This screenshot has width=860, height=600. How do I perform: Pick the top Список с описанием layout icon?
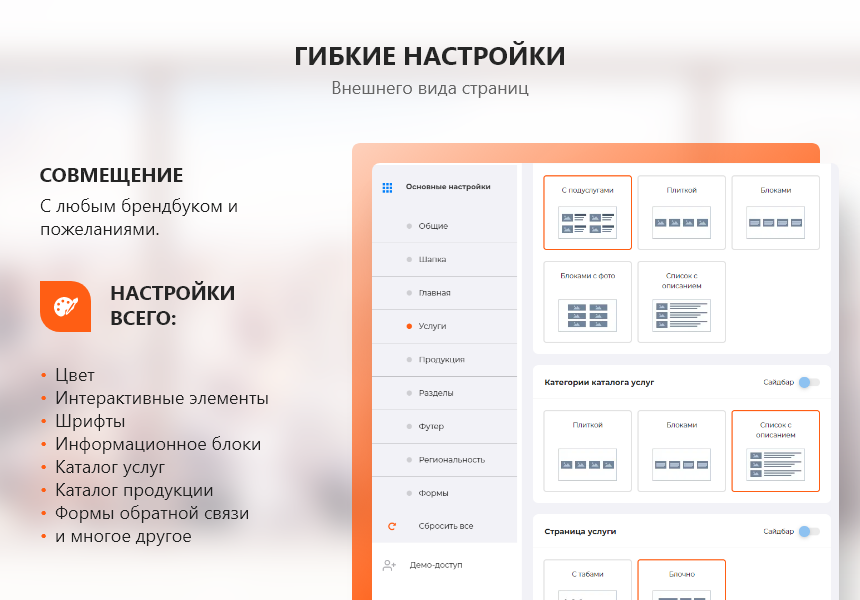tap(681, 314)
